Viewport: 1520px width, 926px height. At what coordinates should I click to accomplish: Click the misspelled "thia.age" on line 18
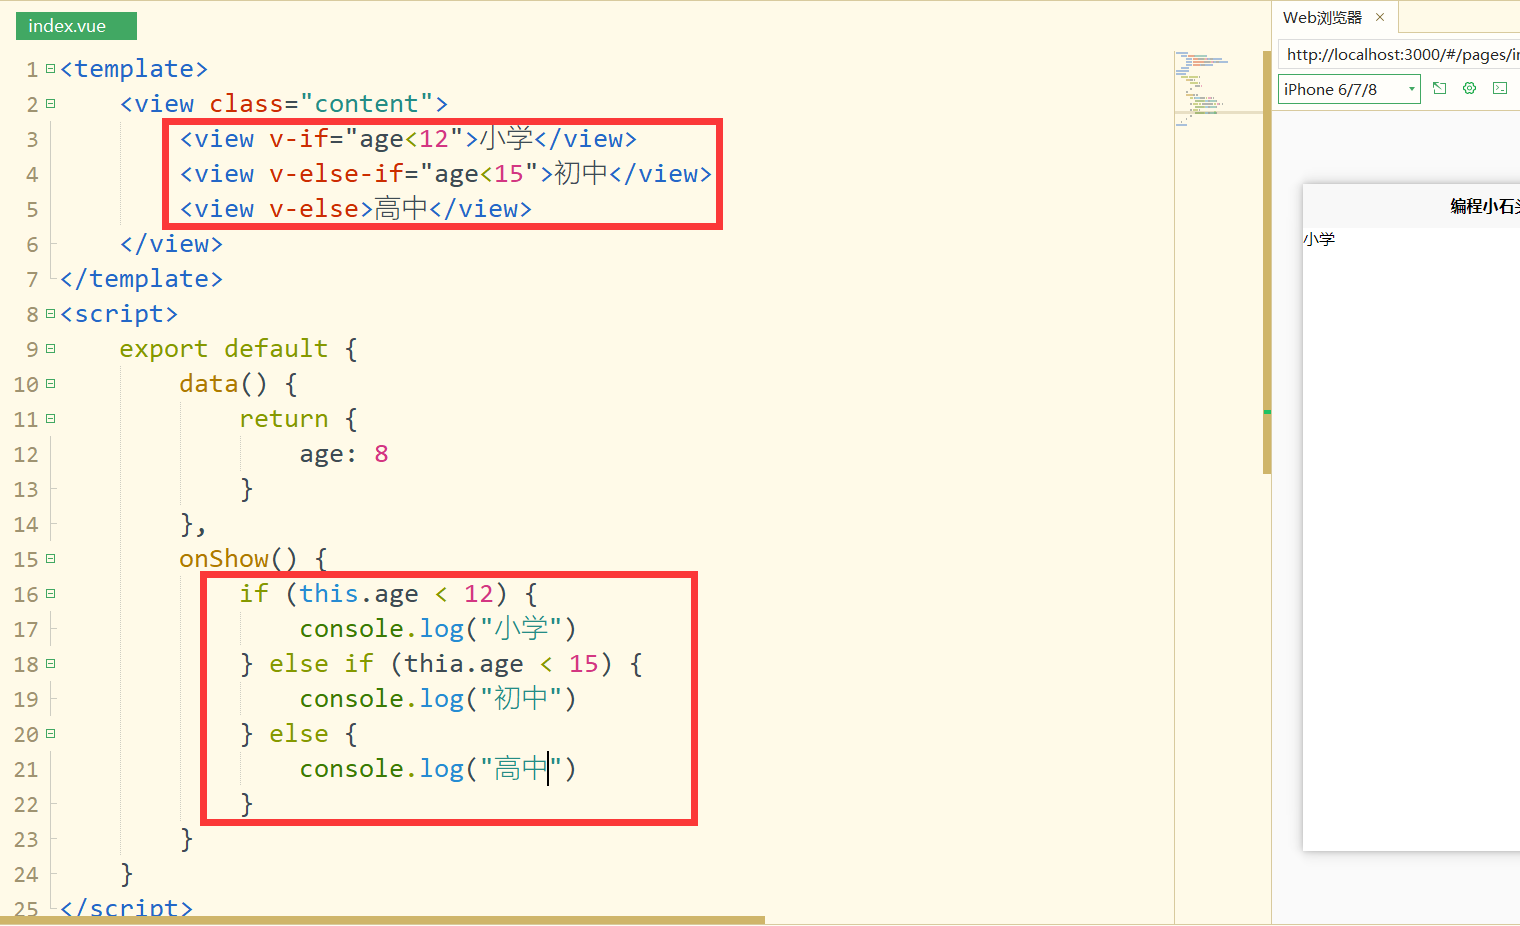tap(464, 664)
